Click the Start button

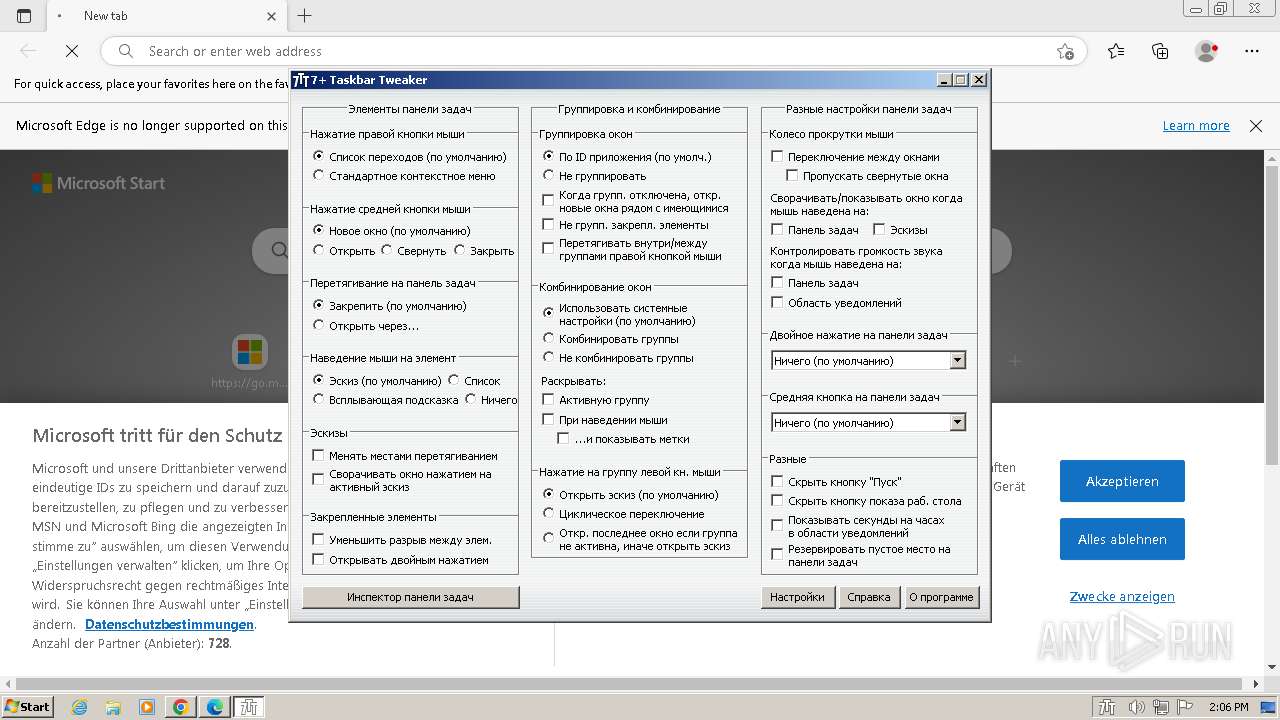28,707
